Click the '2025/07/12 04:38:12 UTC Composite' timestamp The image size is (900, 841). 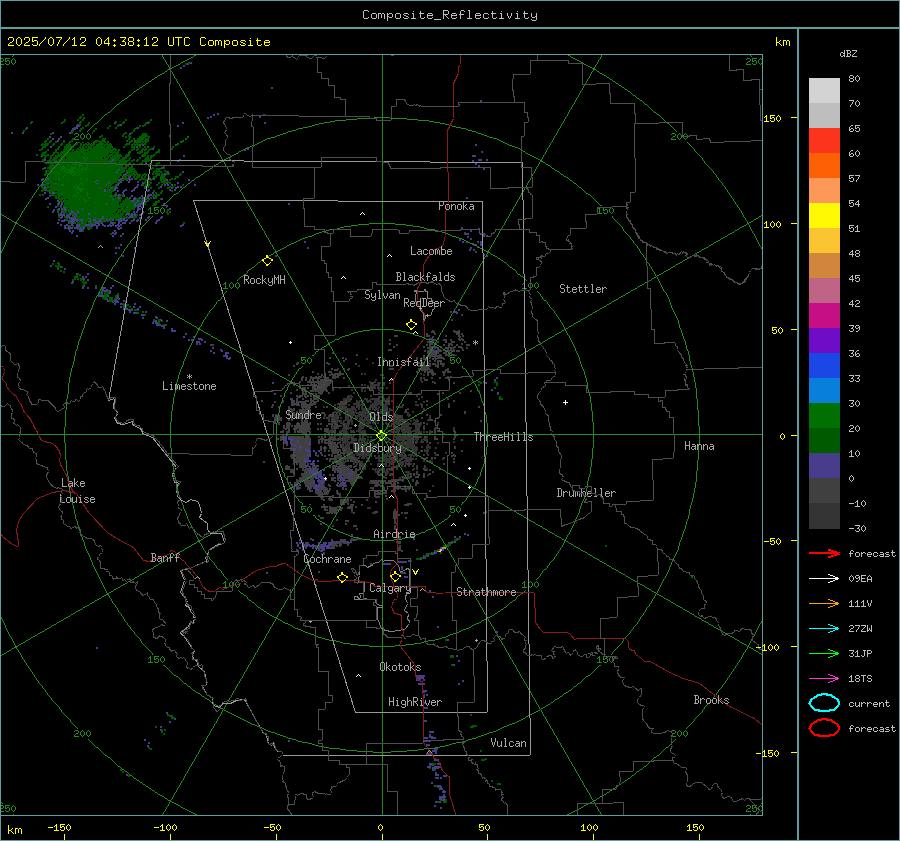pyautogui.click(x=138, y=42)
